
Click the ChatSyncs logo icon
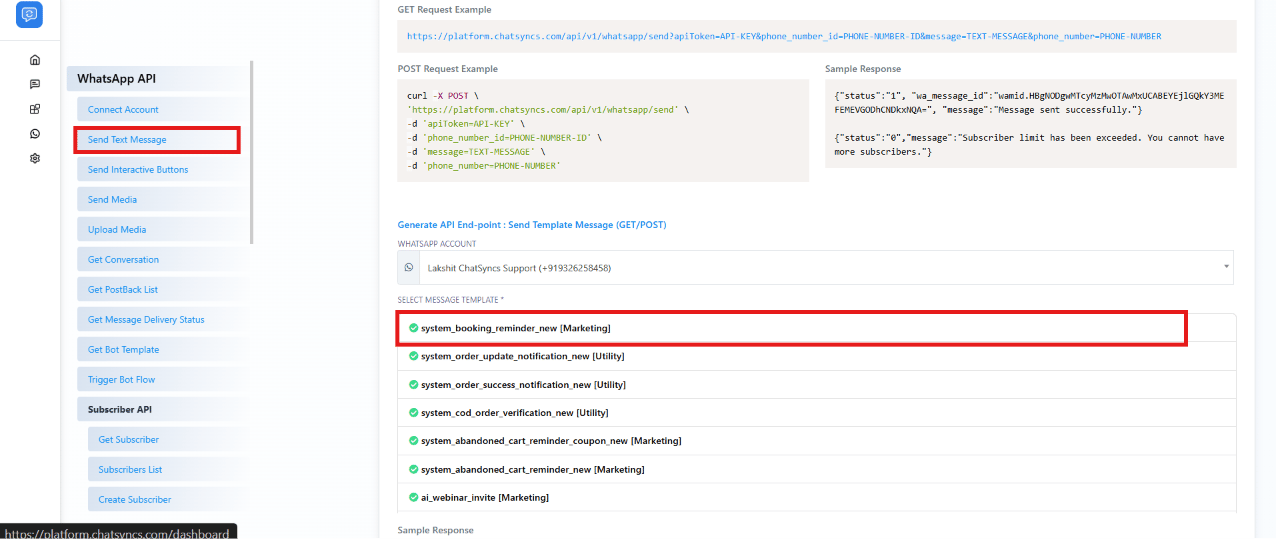click(x=30, y=15)
